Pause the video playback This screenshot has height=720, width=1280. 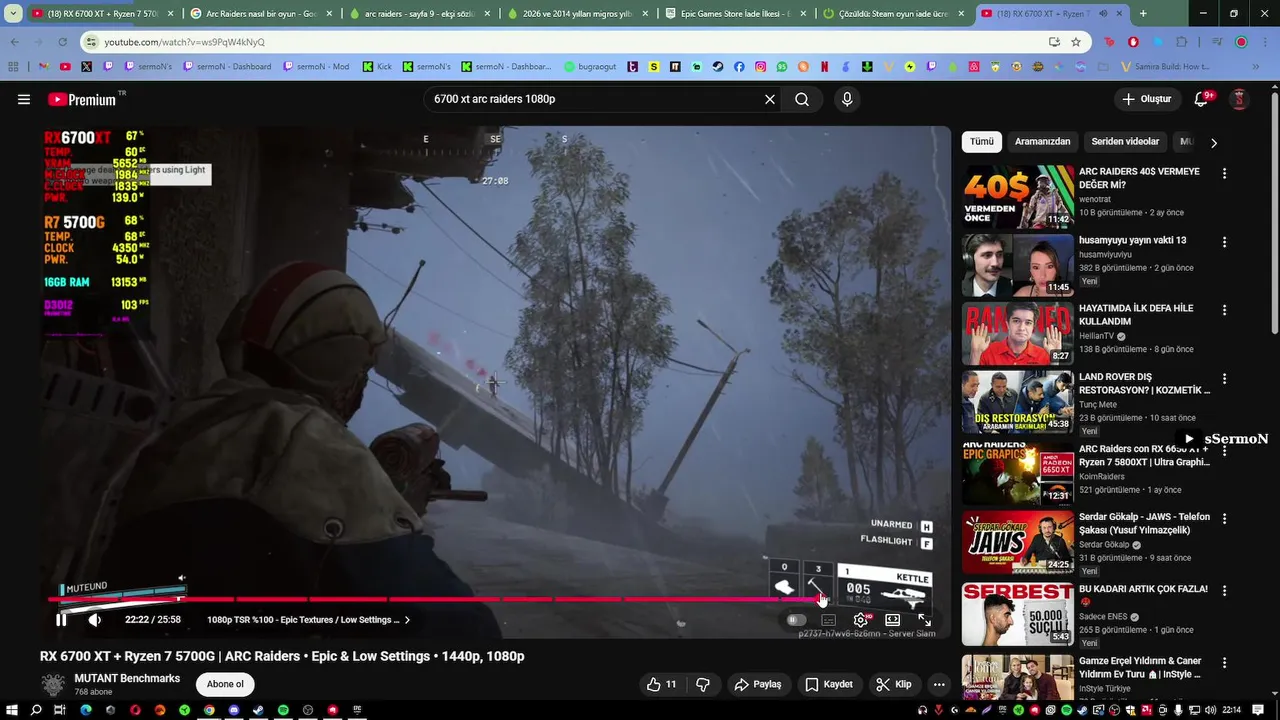(61, 620)
